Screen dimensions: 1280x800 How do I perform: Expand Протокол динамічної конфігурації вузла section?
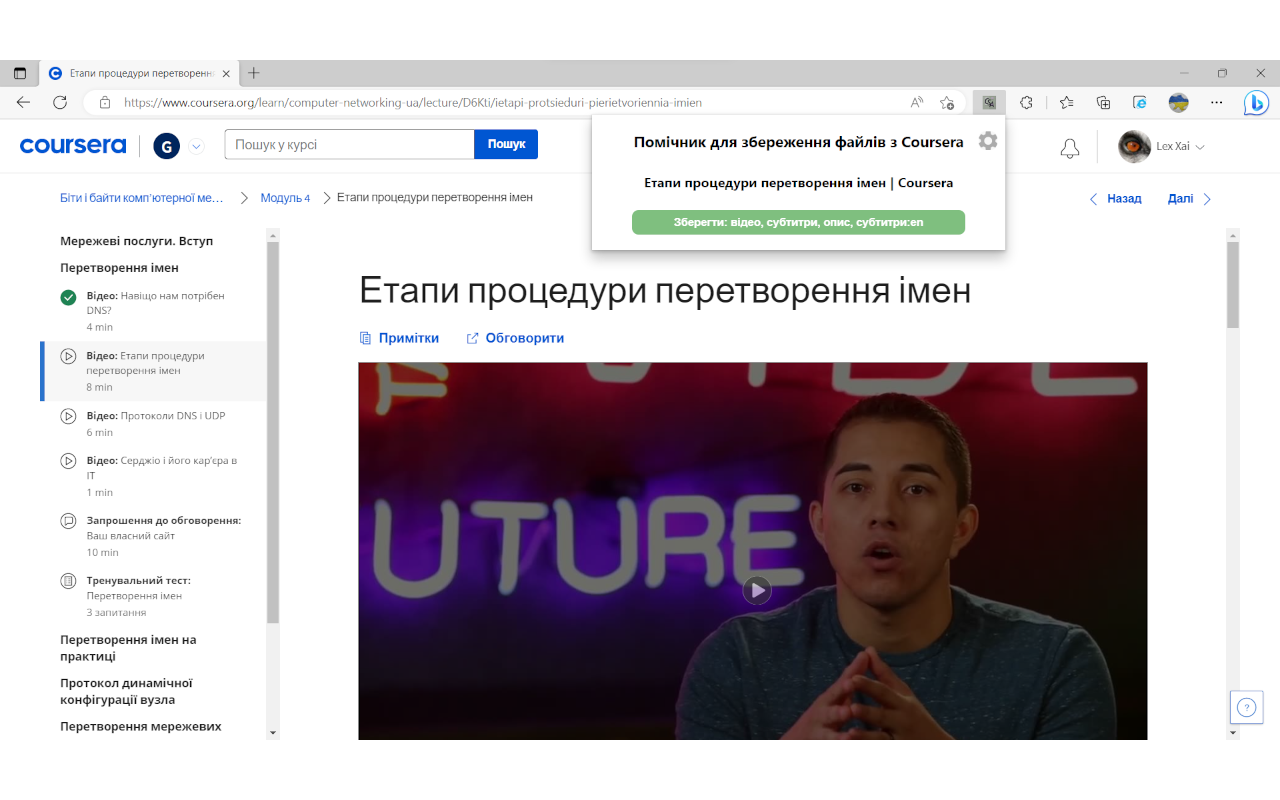[126, 691]
